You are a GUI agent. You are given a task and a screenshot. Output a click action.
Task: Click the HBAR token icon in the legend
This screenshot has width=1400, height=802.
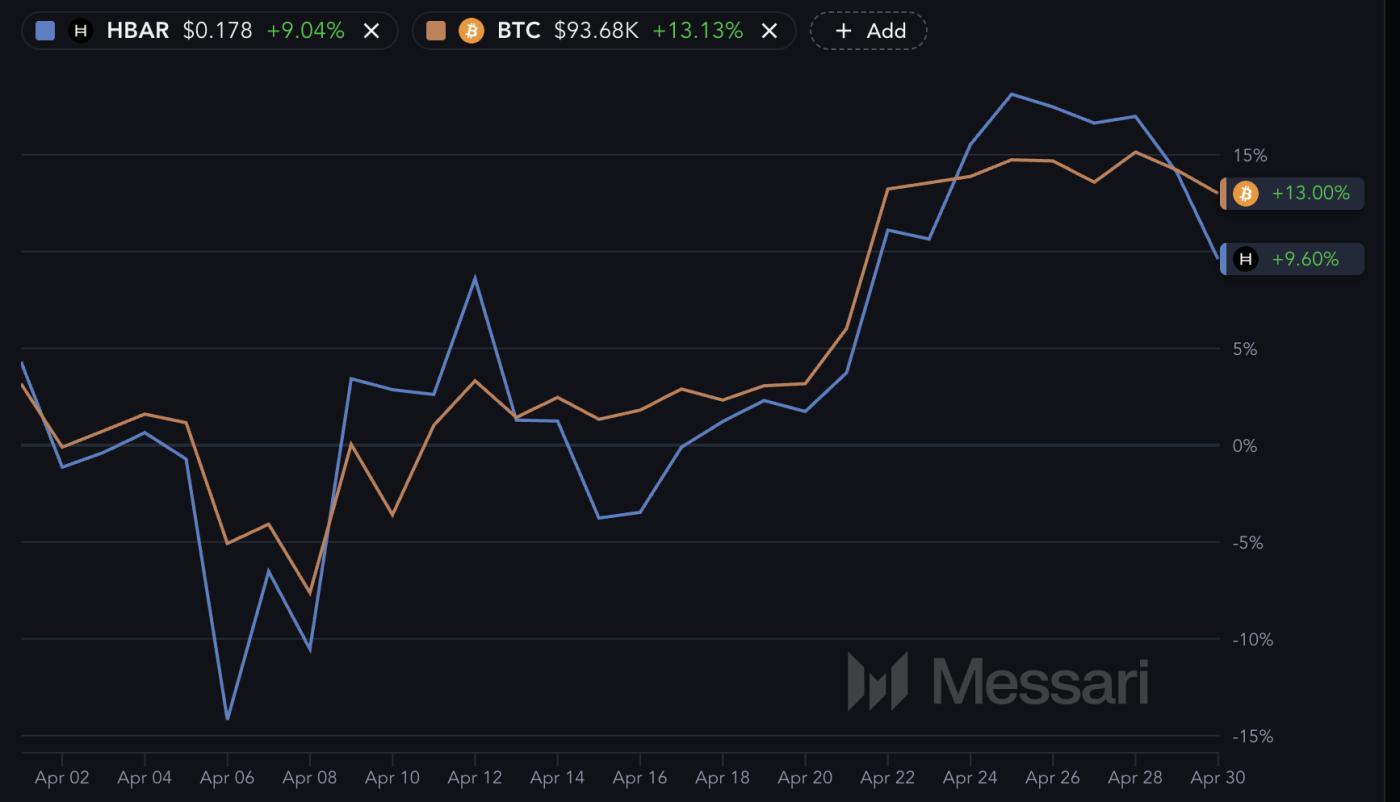tap(81, 30)
